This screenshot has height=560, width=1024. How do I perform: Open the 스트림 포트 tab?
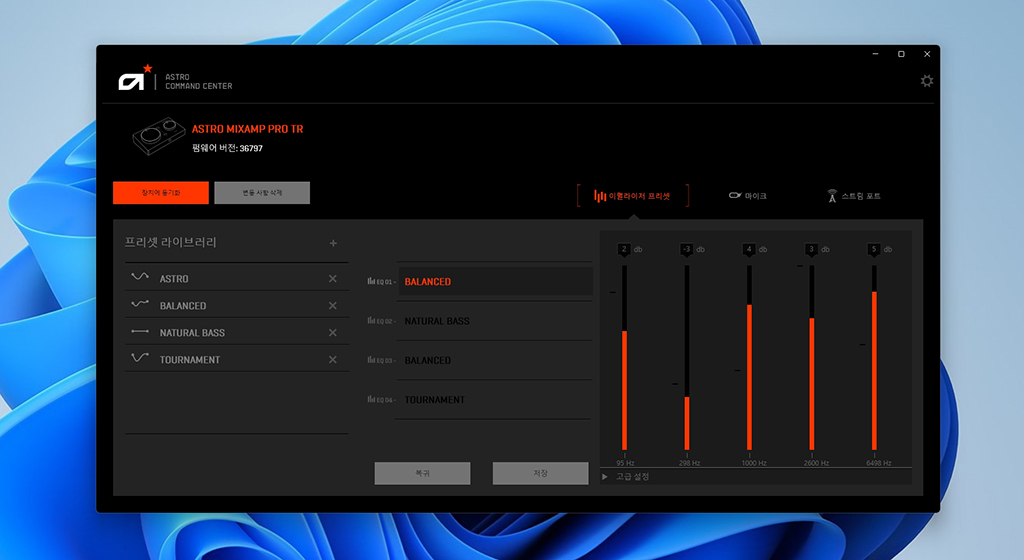click(x=854, y=196)
